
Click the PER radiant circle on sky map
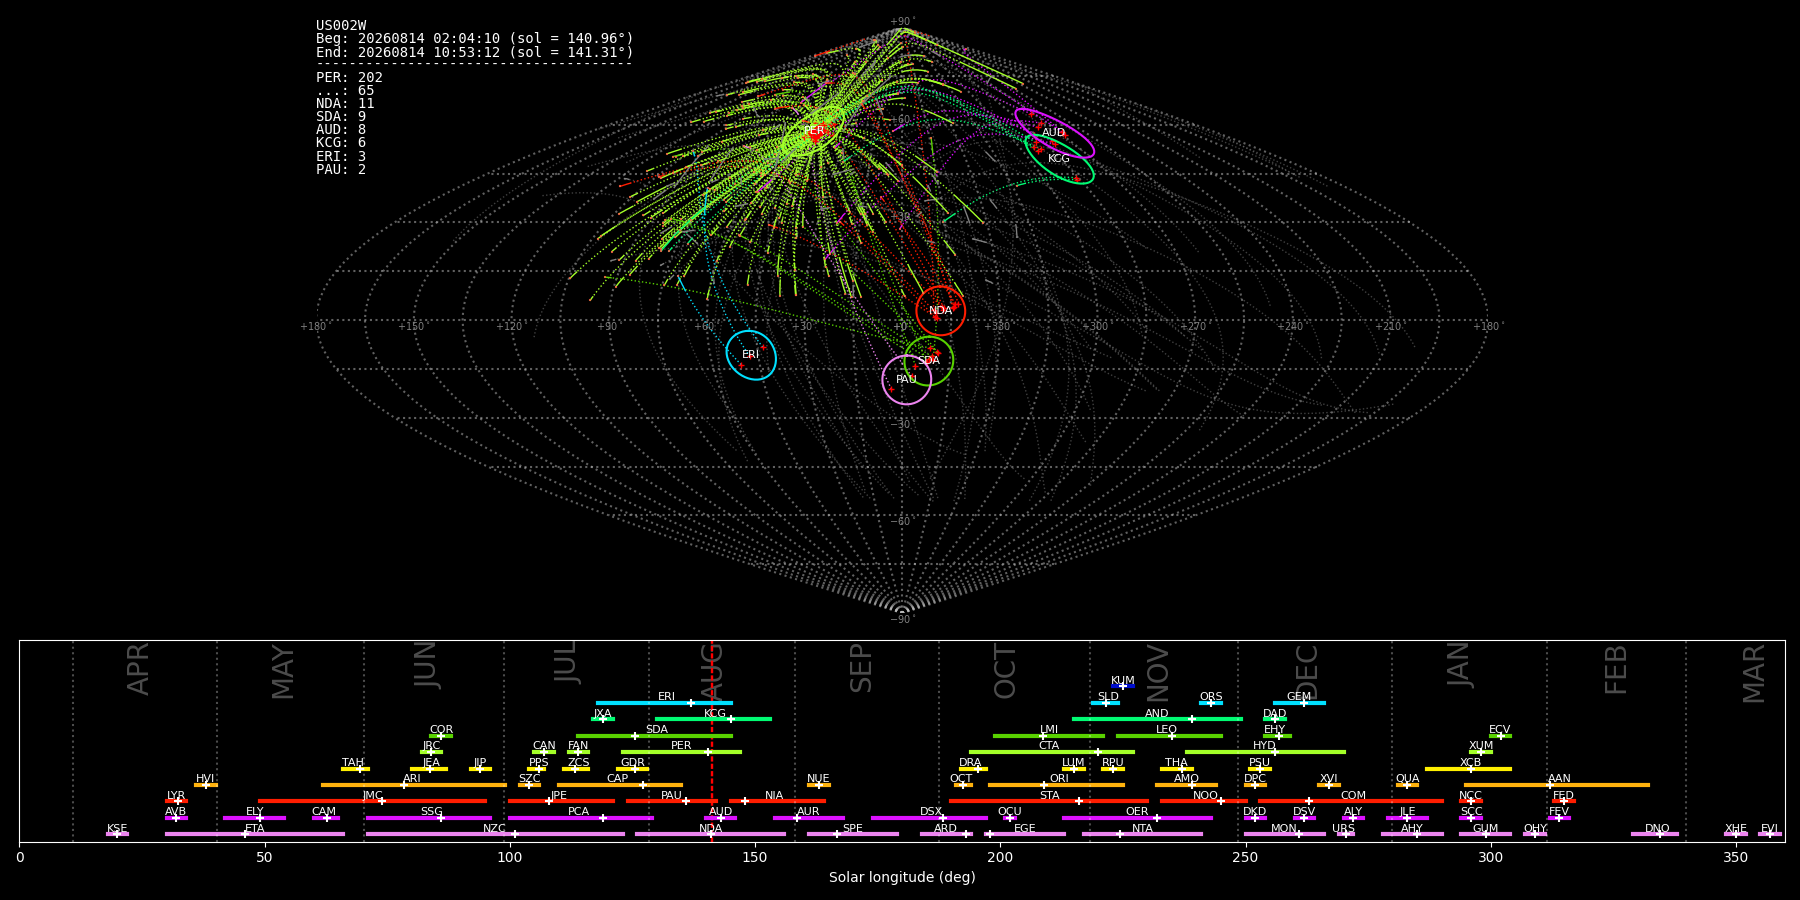[x=815, y=131]
